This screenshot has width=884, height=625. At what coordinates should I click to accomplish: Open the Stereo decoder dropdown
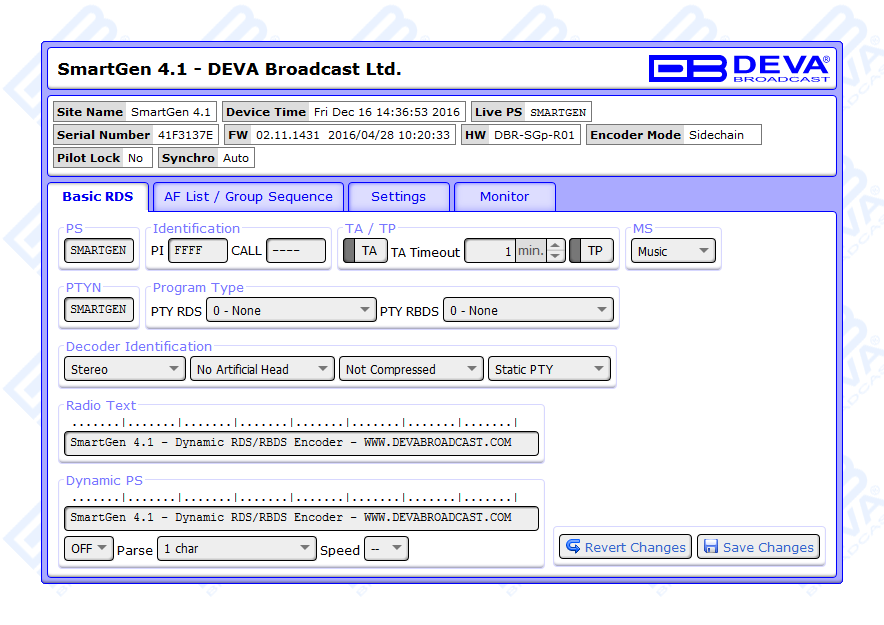tap(124, 369)
